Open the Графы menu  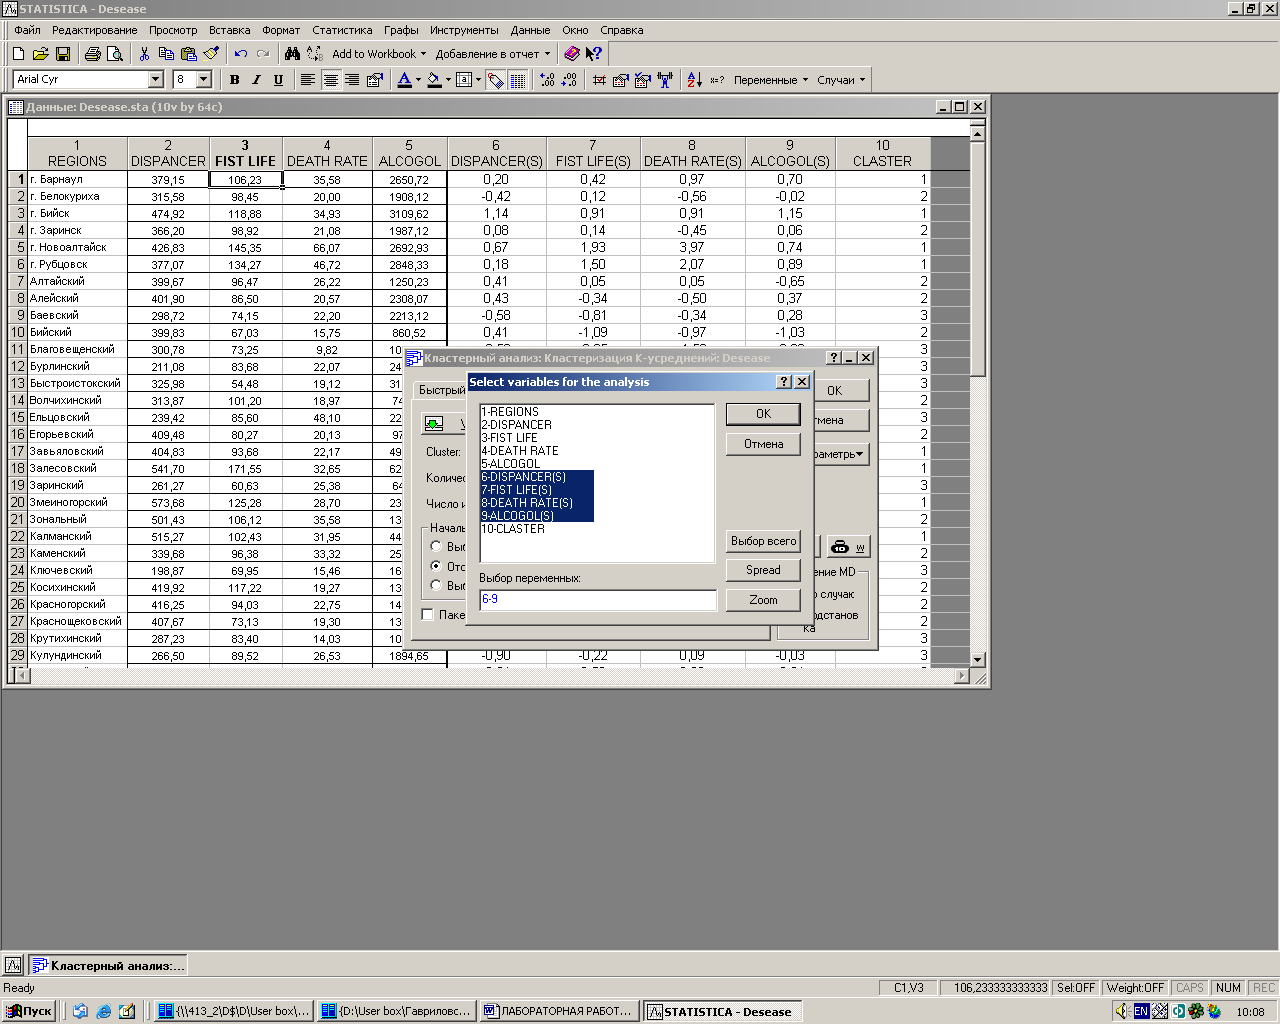pos(401,30)
